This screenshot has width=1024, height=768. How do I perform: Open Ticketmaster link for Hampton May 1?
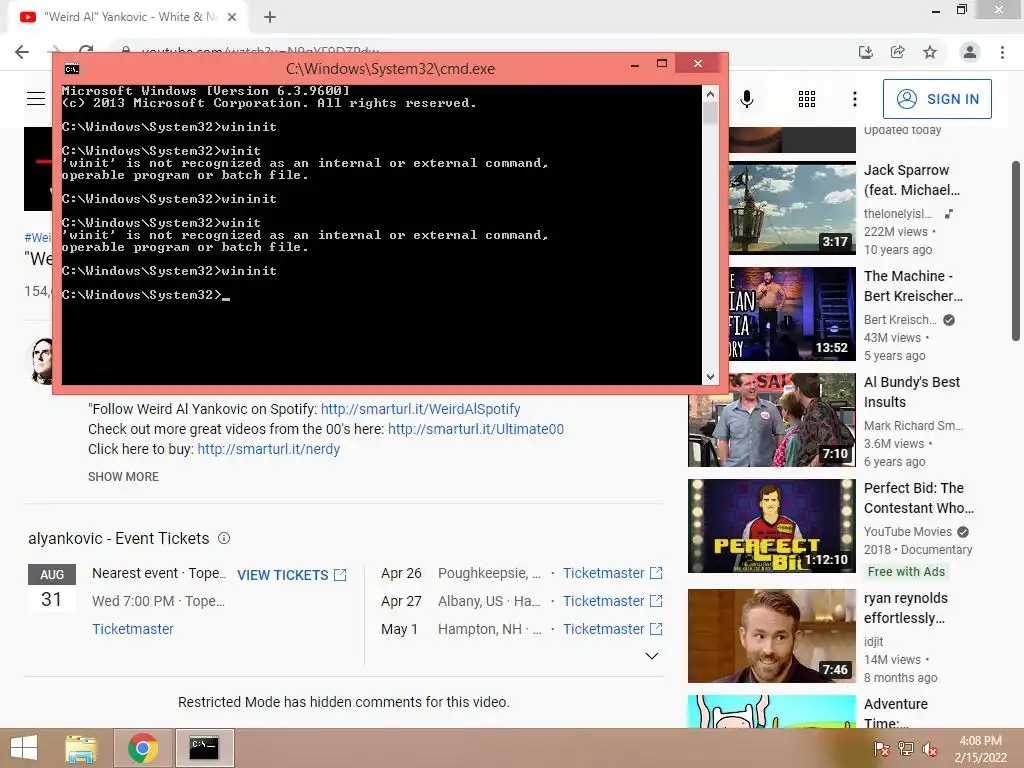[613, 629]
